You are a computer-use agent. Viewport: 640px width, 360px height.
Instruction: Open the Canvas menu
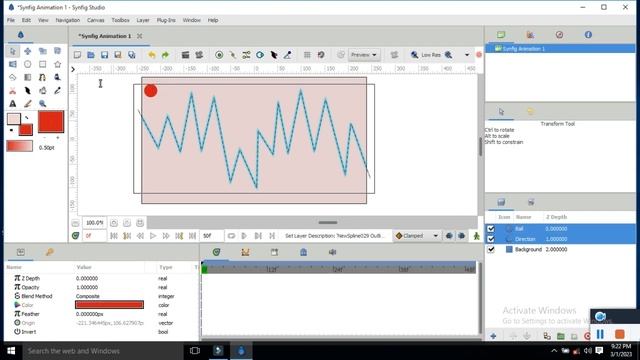click(x=96, y=20)
